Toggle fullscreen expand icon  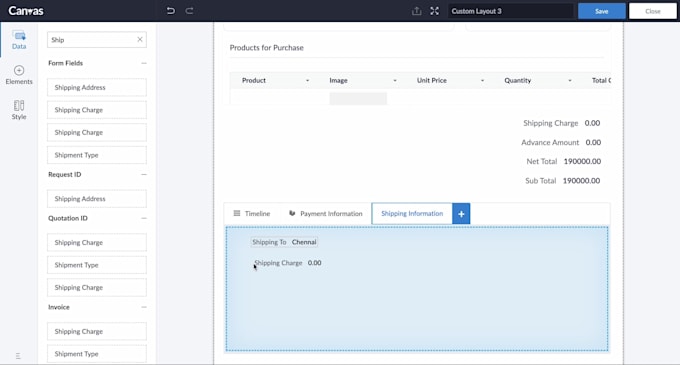point(435,11)
